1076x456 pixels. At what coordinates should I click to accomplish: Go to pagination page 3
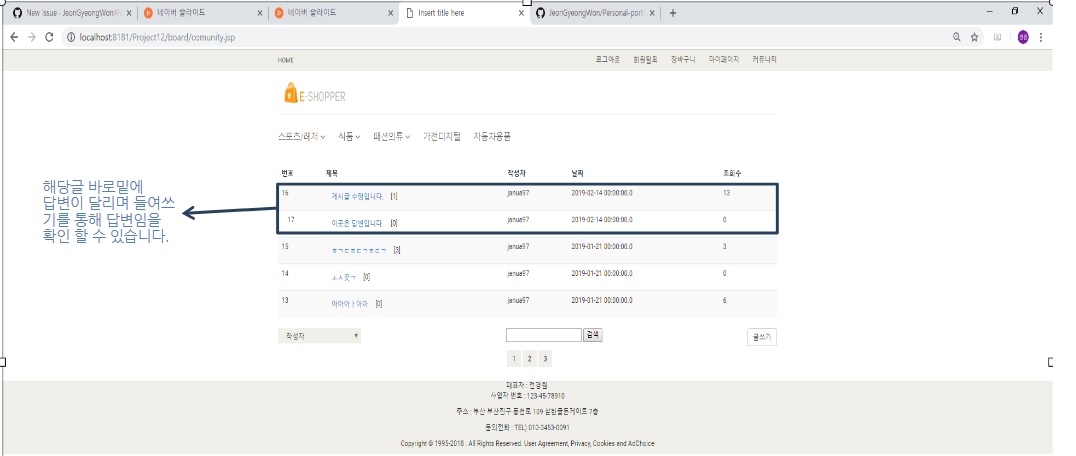(545, 359)
